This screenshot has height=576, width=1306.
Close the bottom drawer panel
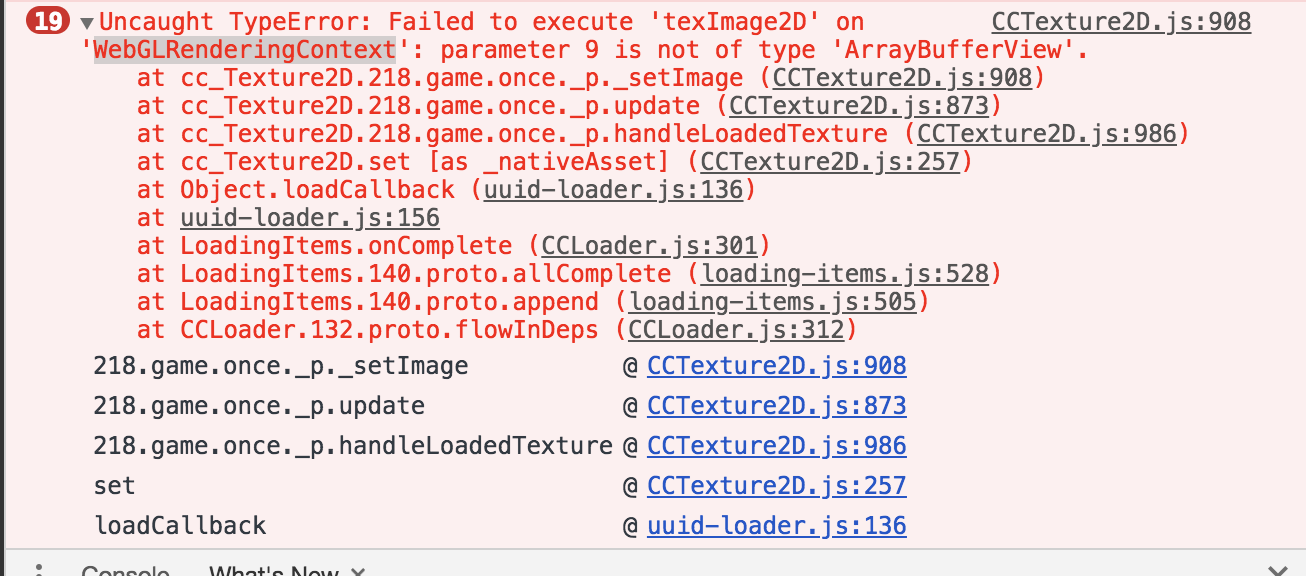click(x=1277, y=570)
